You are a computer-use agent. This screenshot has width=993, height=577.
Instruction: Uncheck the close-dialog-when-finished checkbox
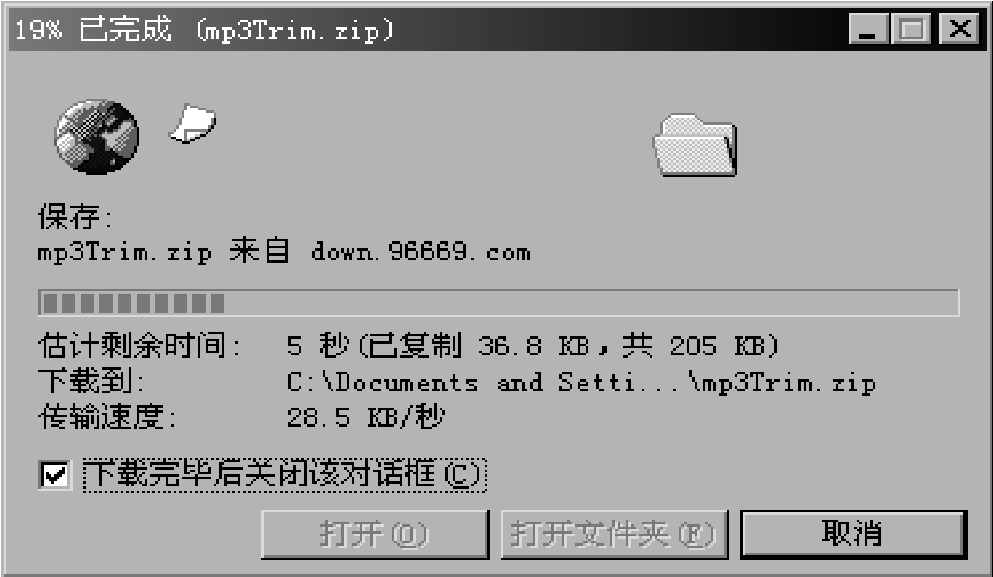click(x=54, y=474)
